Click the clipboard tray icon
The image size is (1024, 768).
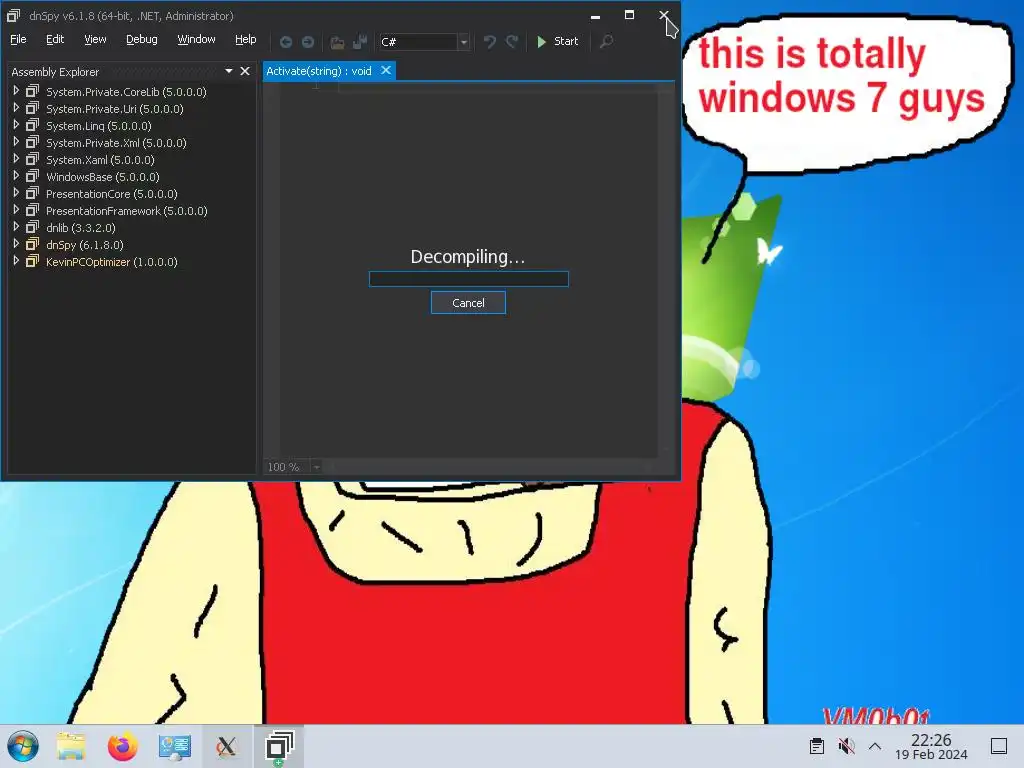(816, 746)
